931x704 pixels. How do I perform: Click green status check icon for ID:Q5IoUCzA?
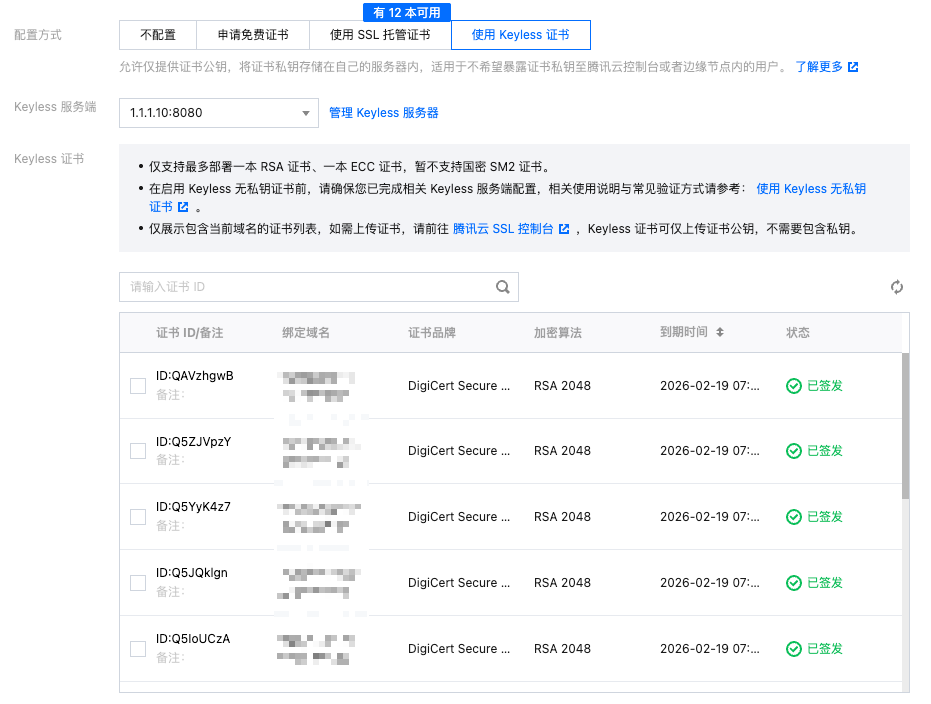(794, 649)
